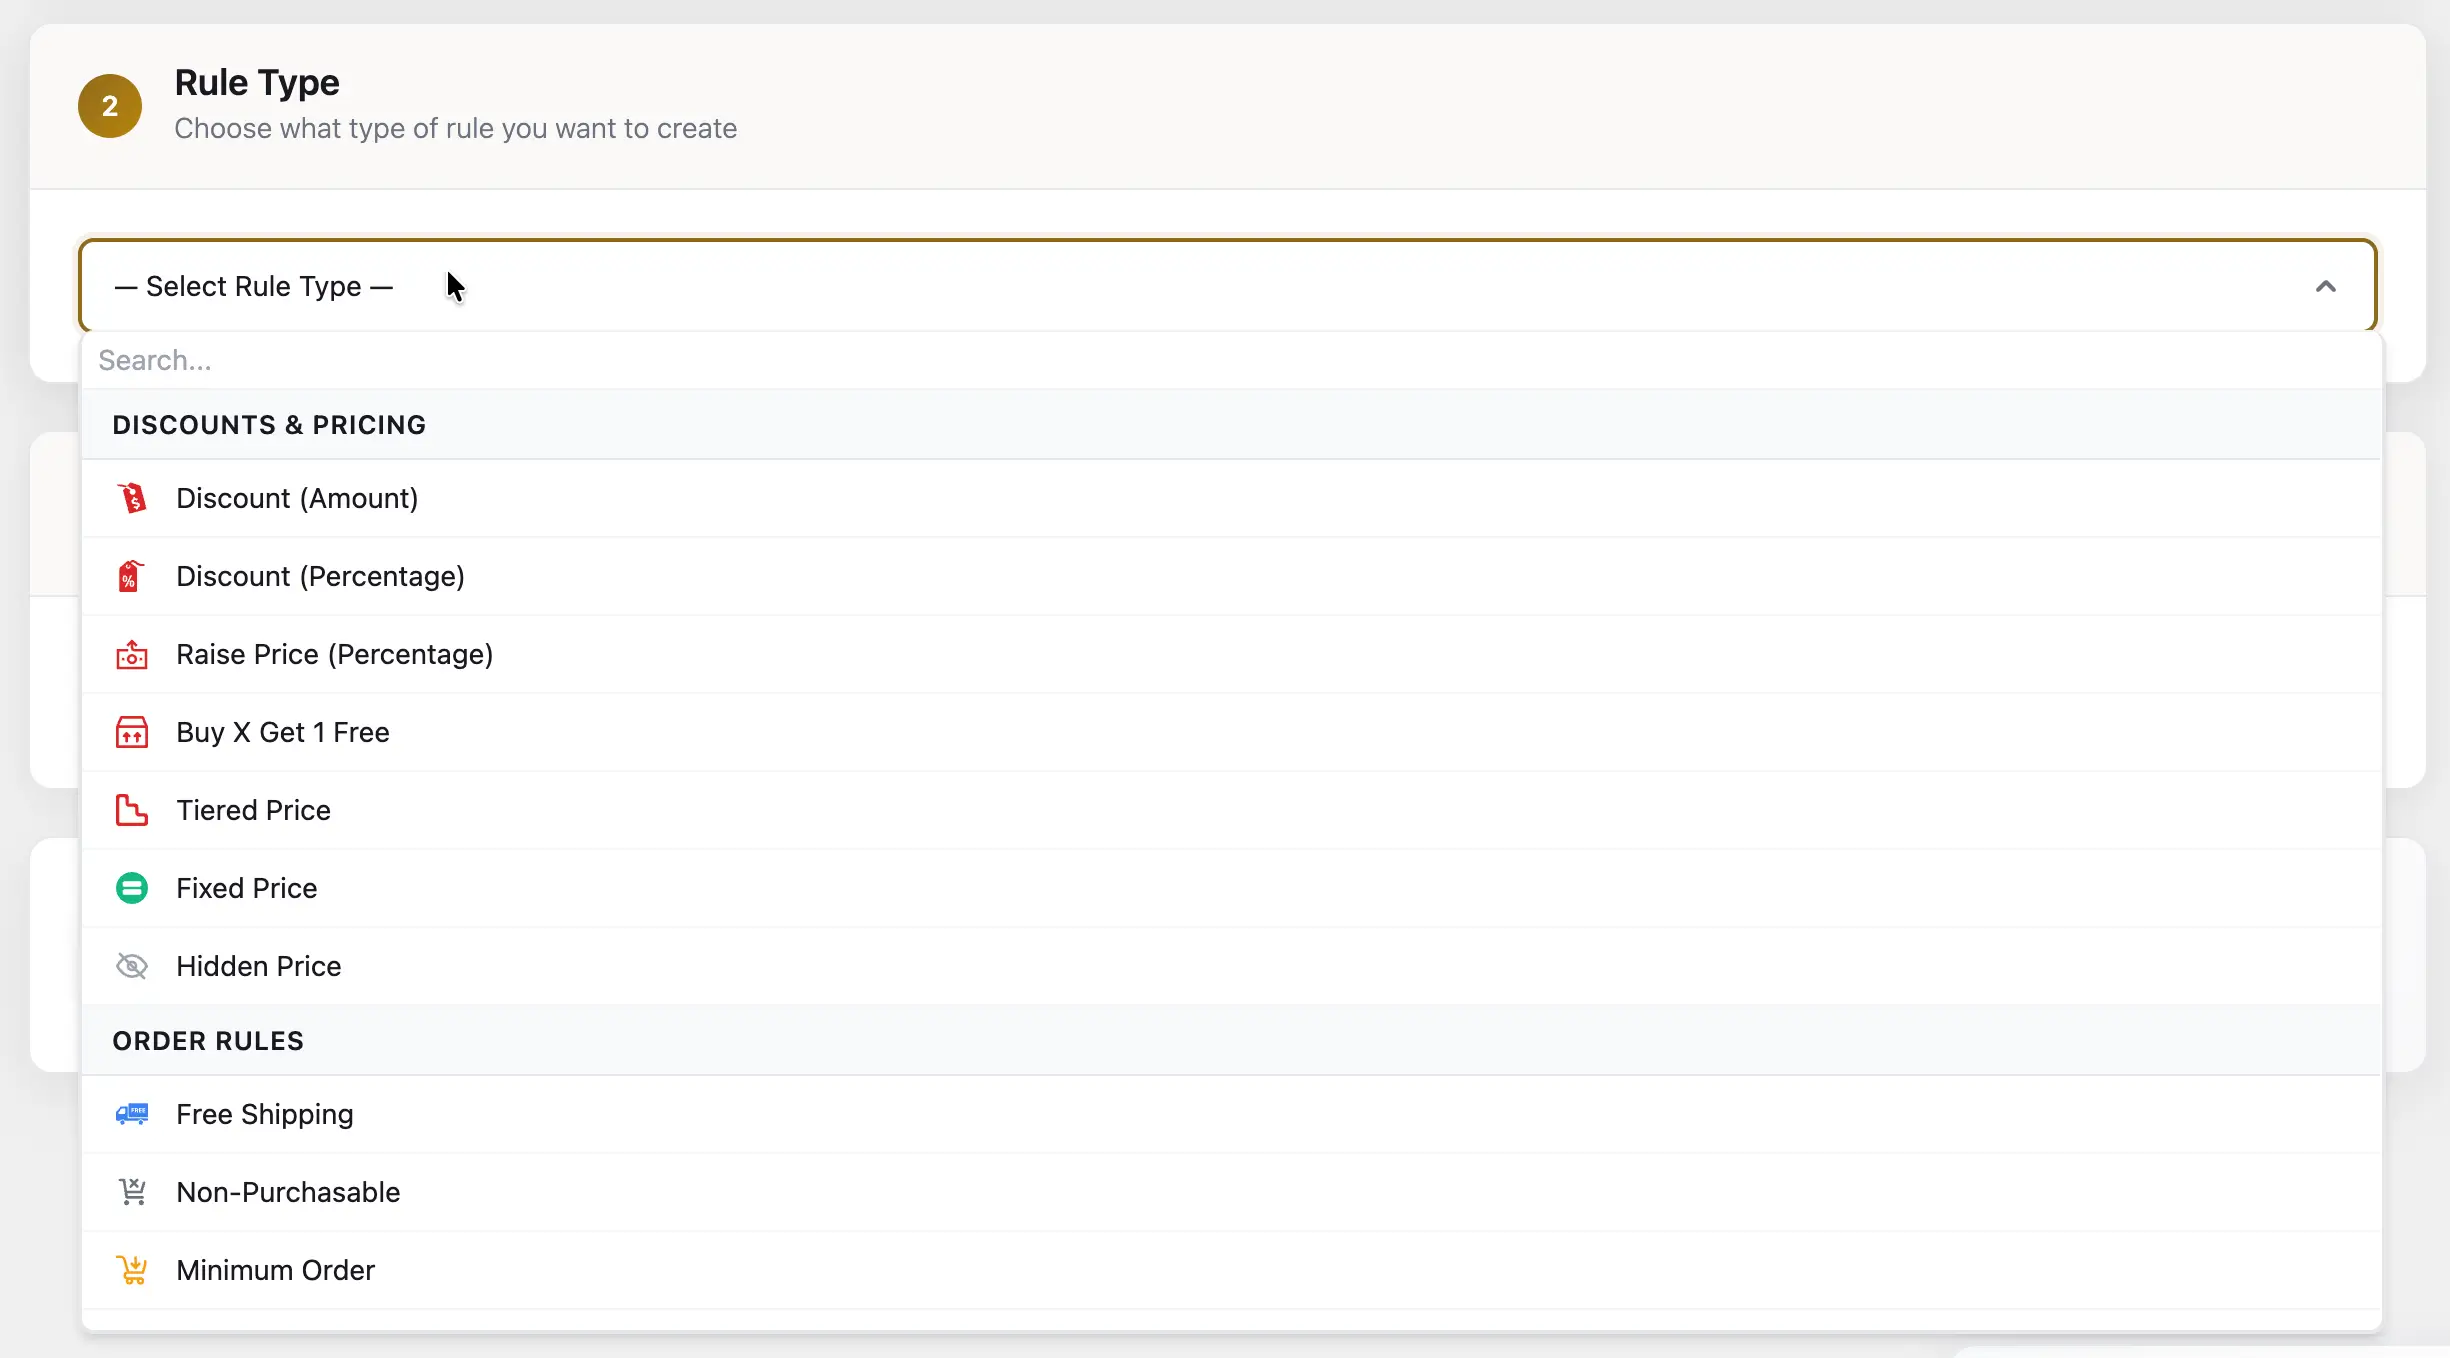Collapse the rule type dropdown via chevron

coord(2325,287)
